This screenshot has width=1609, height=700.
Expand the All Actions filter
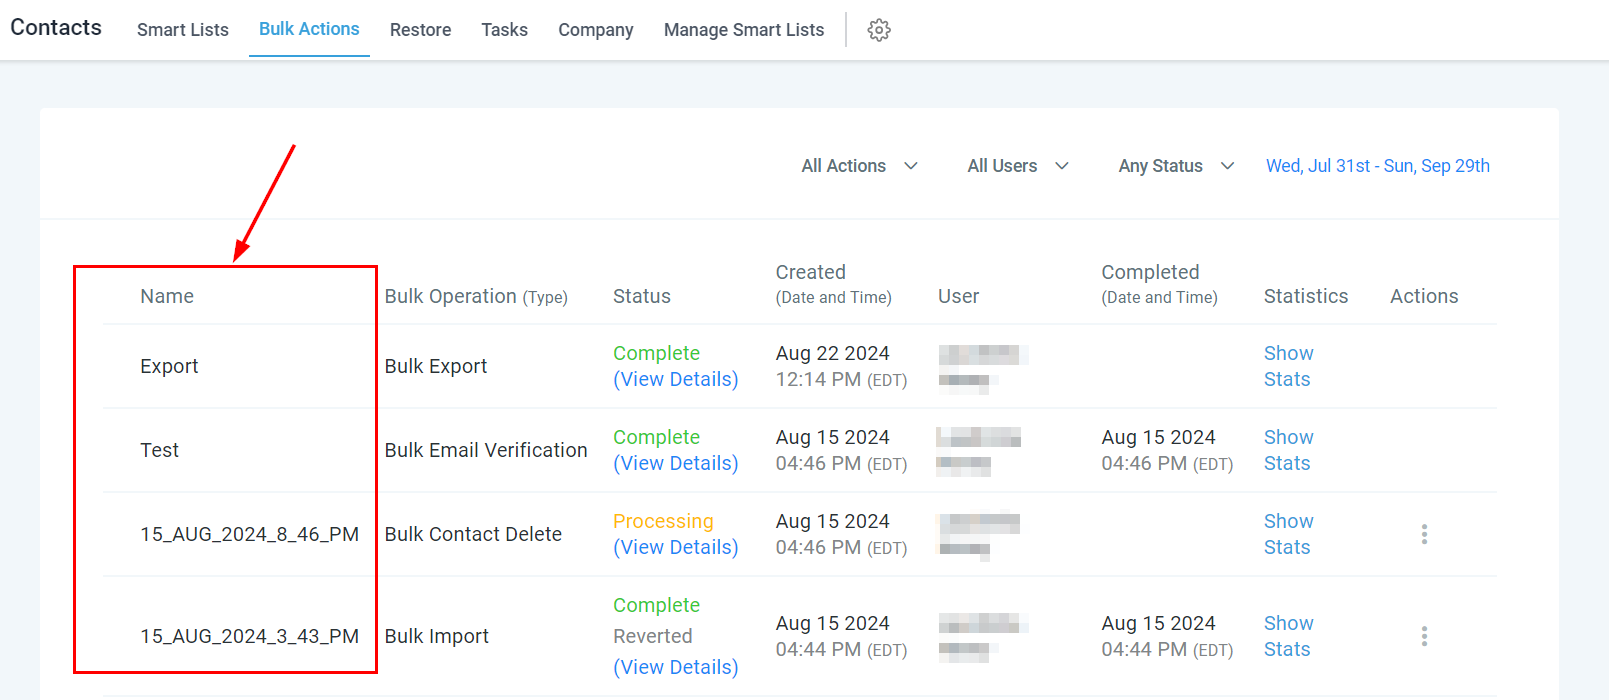859,166
